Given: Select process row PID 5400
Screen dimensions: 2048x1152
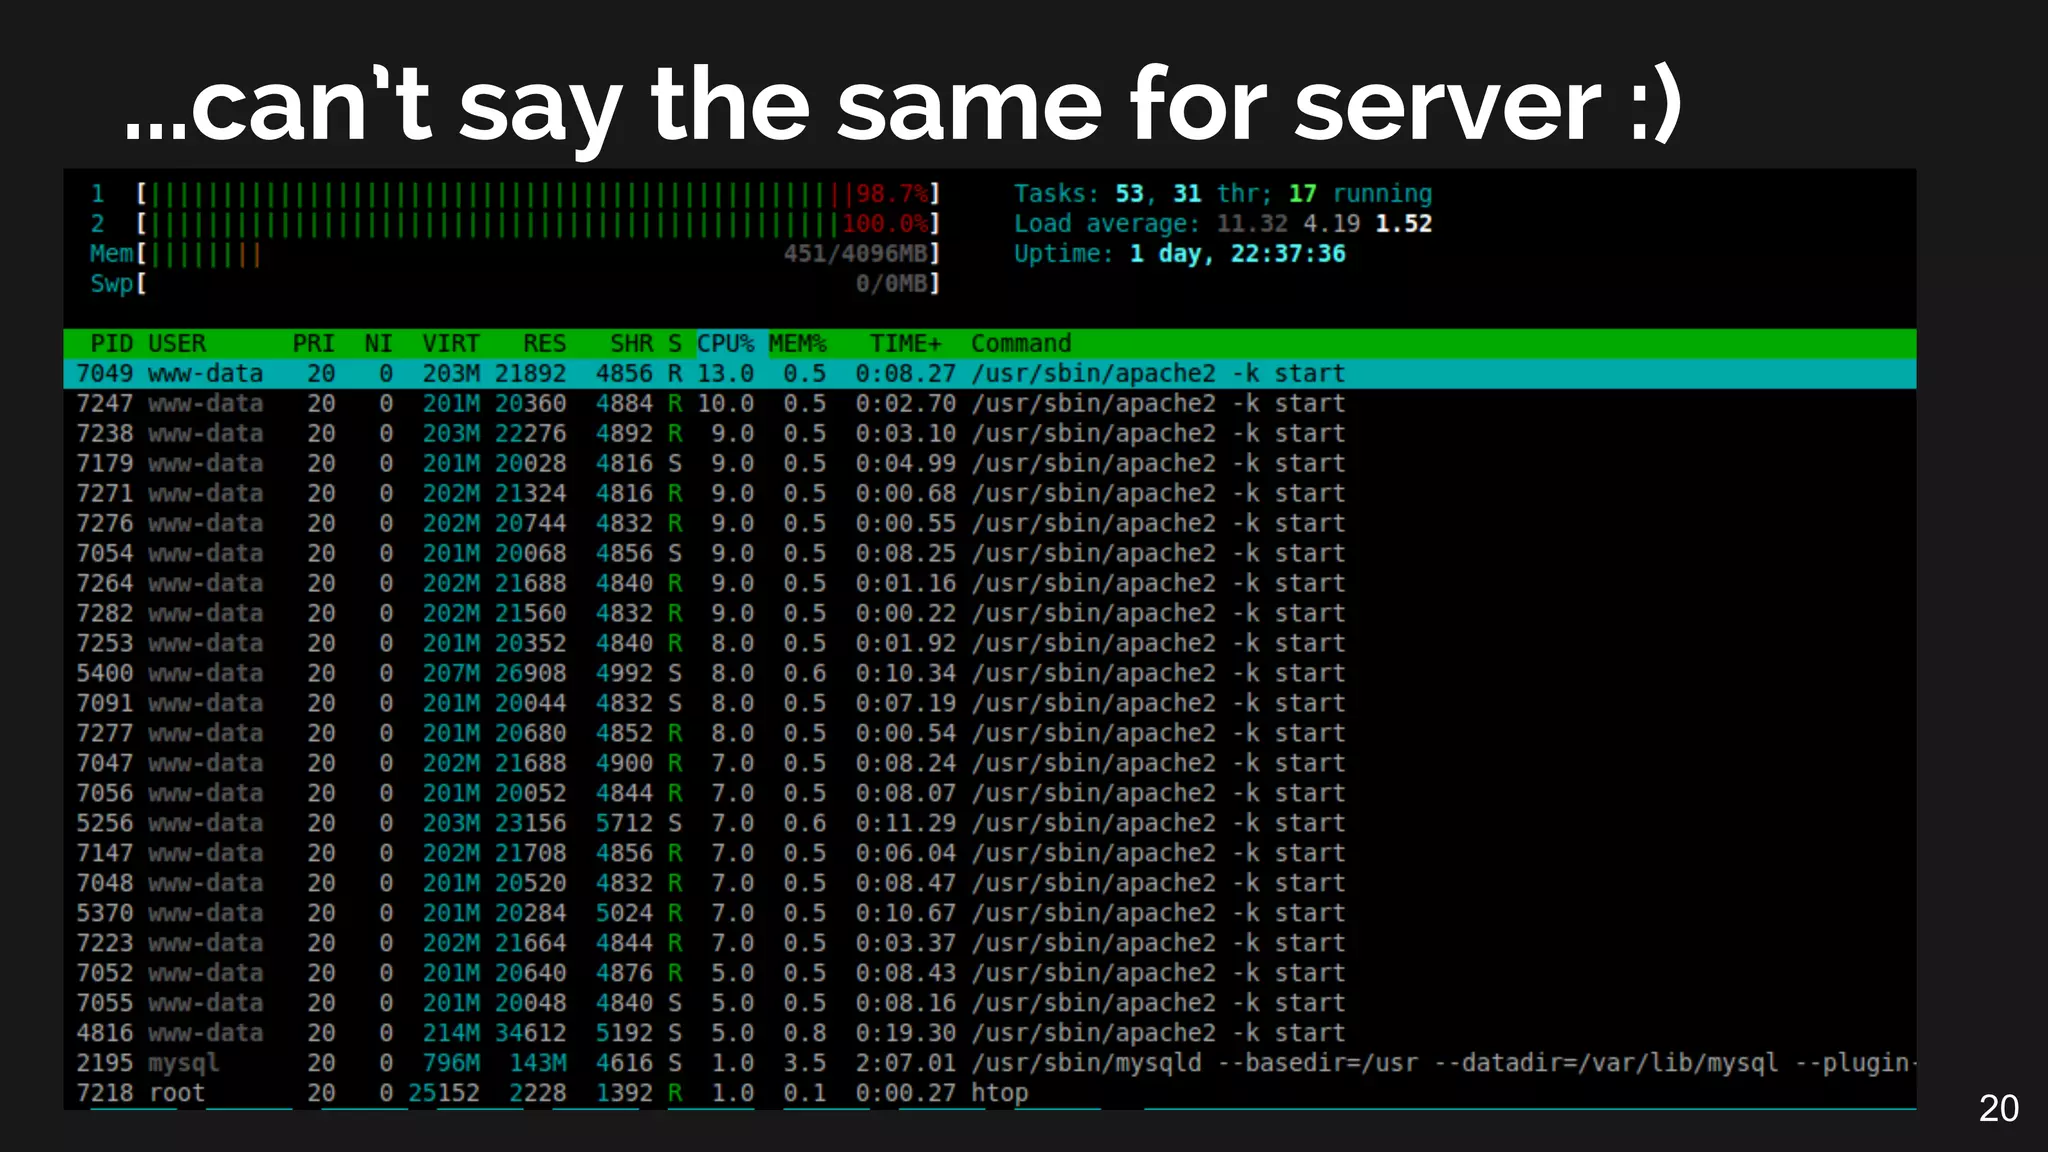Looking at the screenshot, I should pyautogui.click(x=990, y=674).
